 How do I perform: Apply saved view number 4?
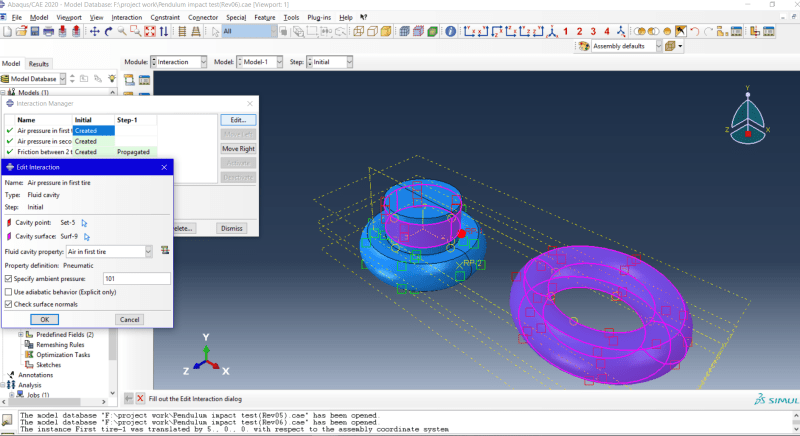click(x=607, y=32)
